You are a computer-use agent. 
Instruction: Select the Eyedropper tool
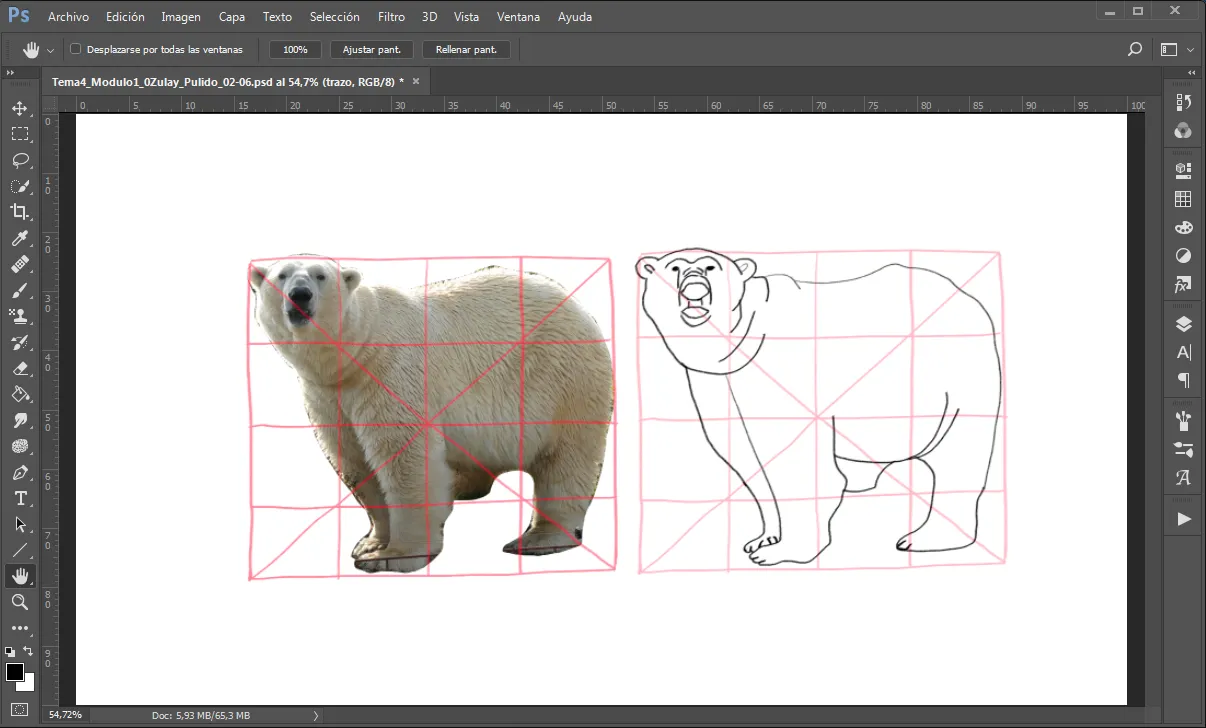(x=19, y=238)
